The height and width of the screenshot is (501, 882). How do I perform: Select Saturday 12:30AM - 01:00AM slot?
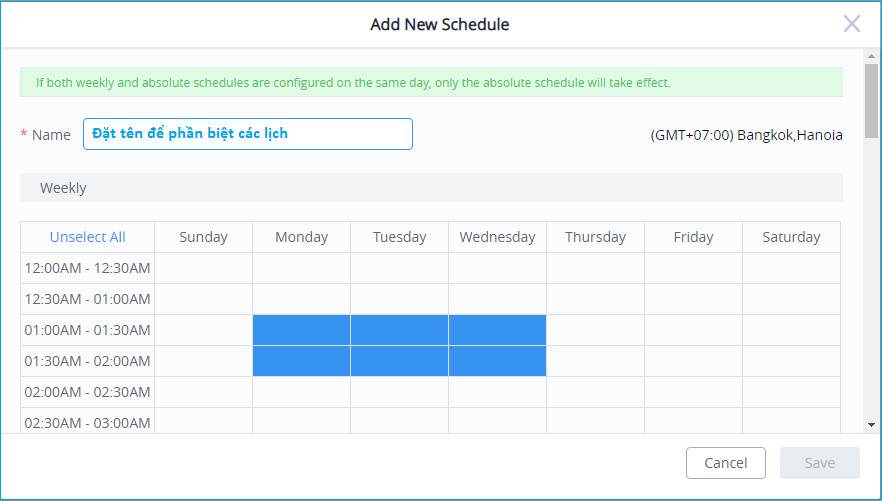[x=791, y=299]
